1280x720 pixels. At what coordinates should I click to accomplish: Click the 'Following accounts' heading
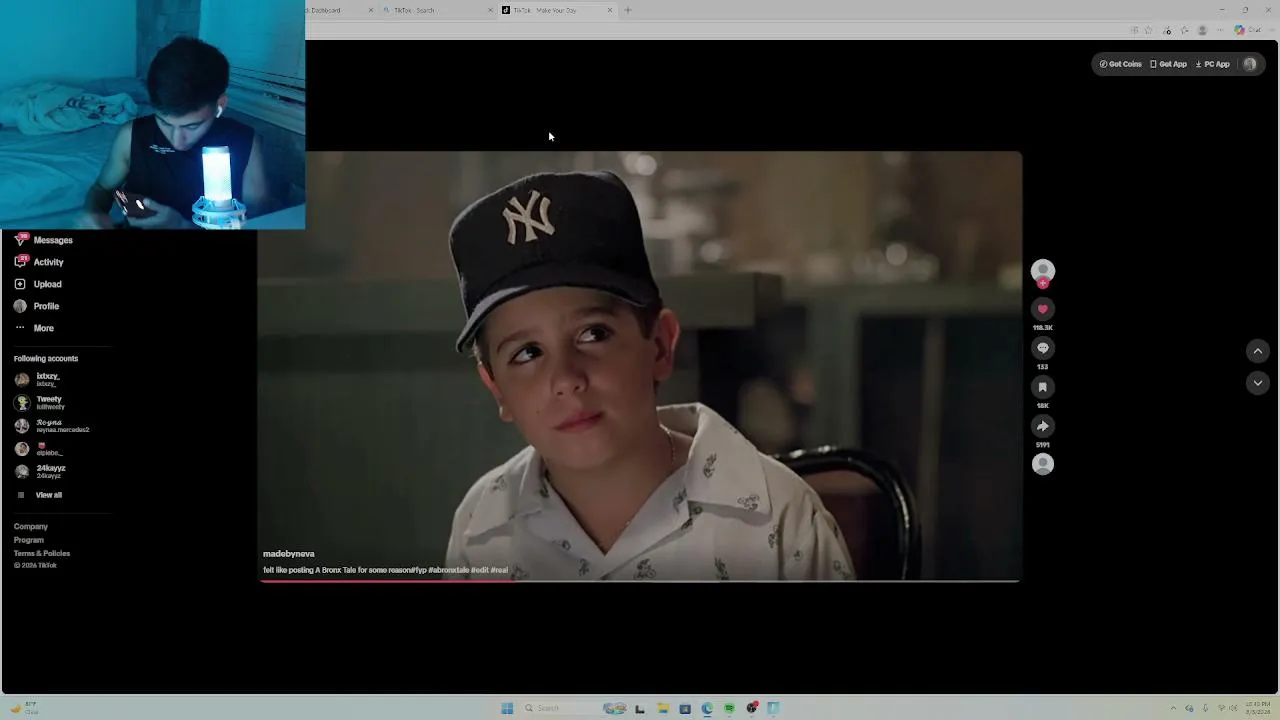pos(46,359)
